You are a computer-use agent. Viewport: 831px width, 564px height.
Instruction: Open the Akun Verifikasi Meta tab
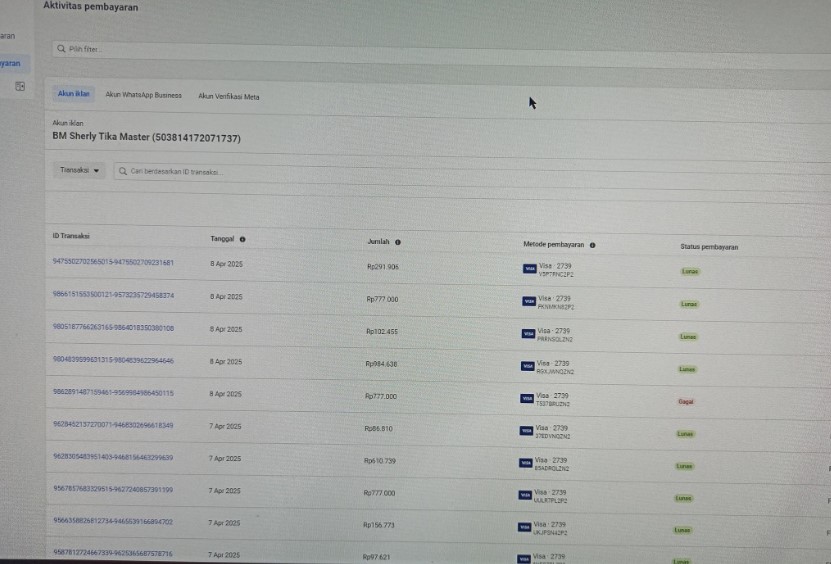tap(228, 96)
